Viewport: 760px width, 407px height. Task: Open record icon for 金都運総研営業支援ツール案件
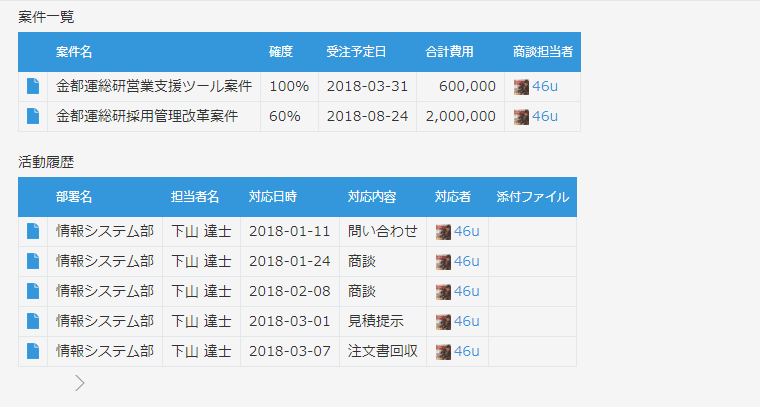coord(33,86)
